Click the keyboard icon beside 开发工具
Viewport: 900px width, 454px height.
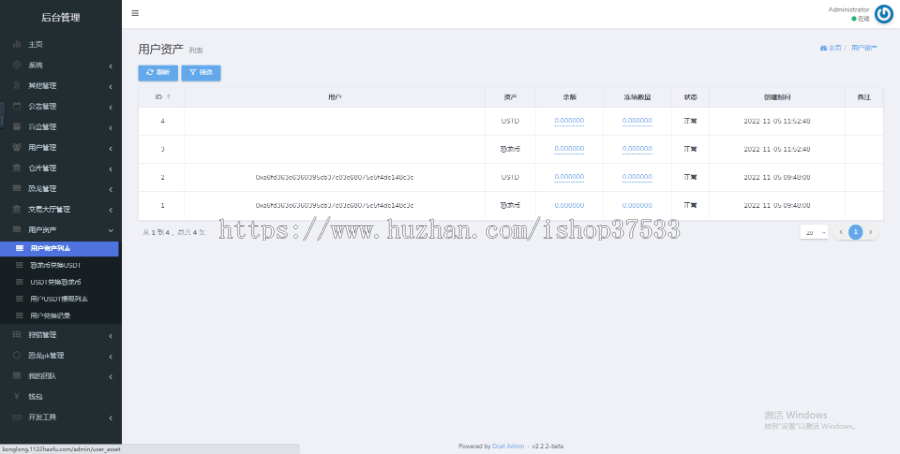coord(17,417)
